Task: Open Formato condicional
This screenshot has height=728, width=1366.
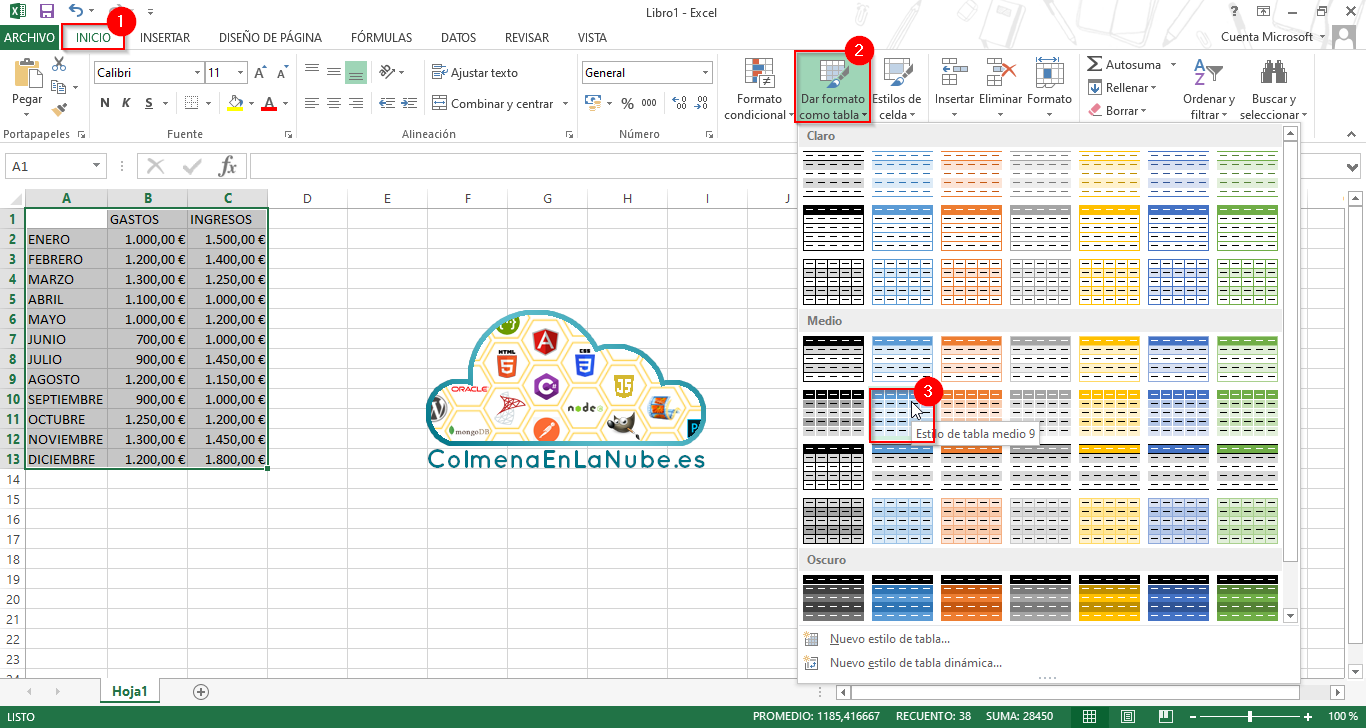Action: pos(757,90)
